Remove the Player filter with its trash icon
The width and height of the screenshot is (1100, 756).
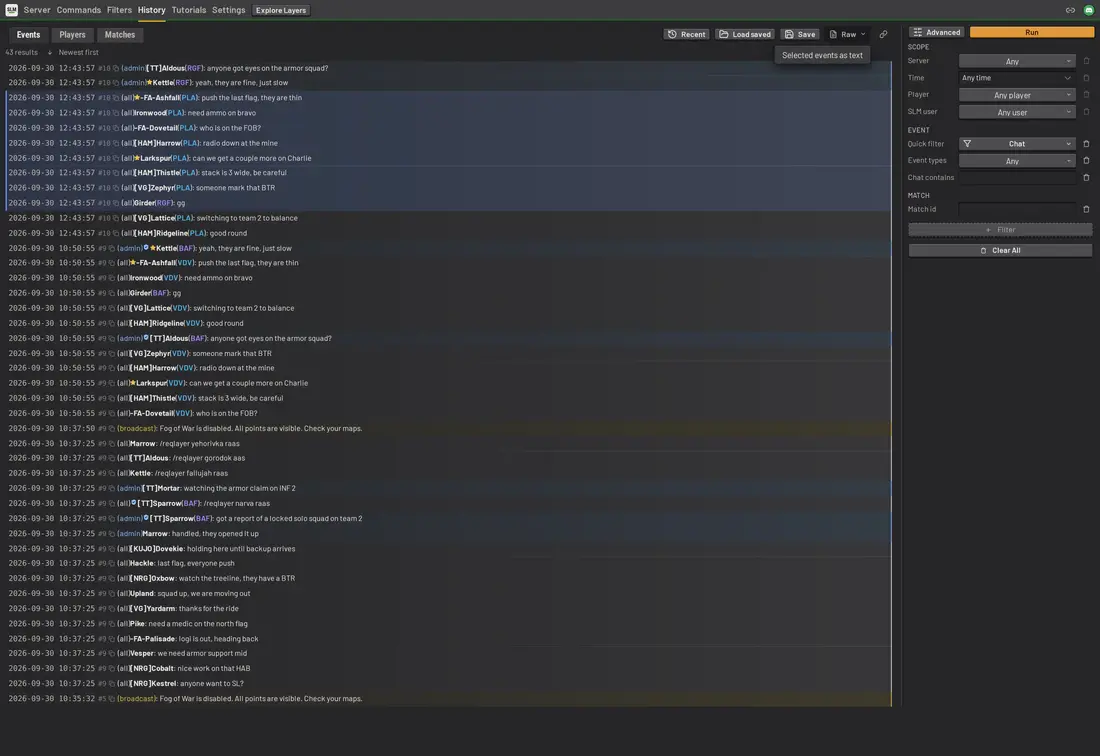pos(1086,95)
